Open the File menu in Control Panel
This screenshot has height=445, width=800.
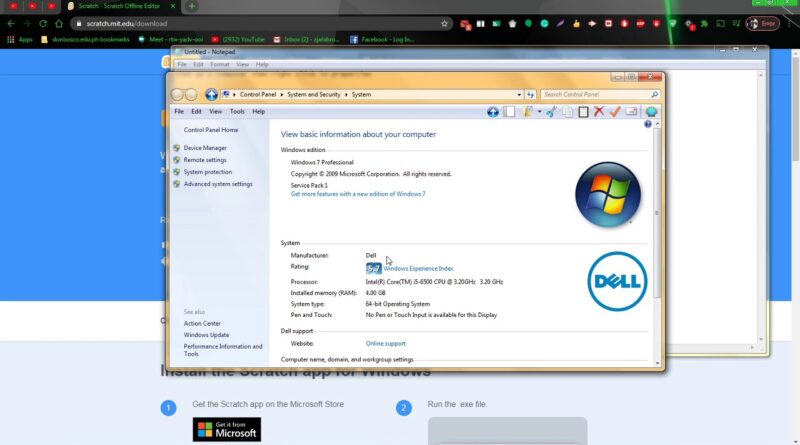(179, 111)
